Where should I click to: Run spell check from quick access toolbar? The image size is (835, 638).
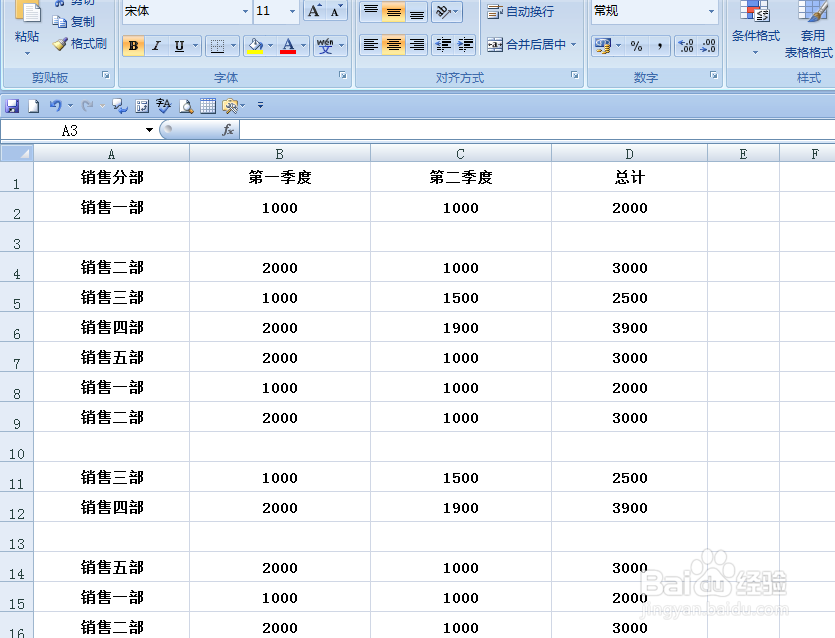tap(163, 105)
